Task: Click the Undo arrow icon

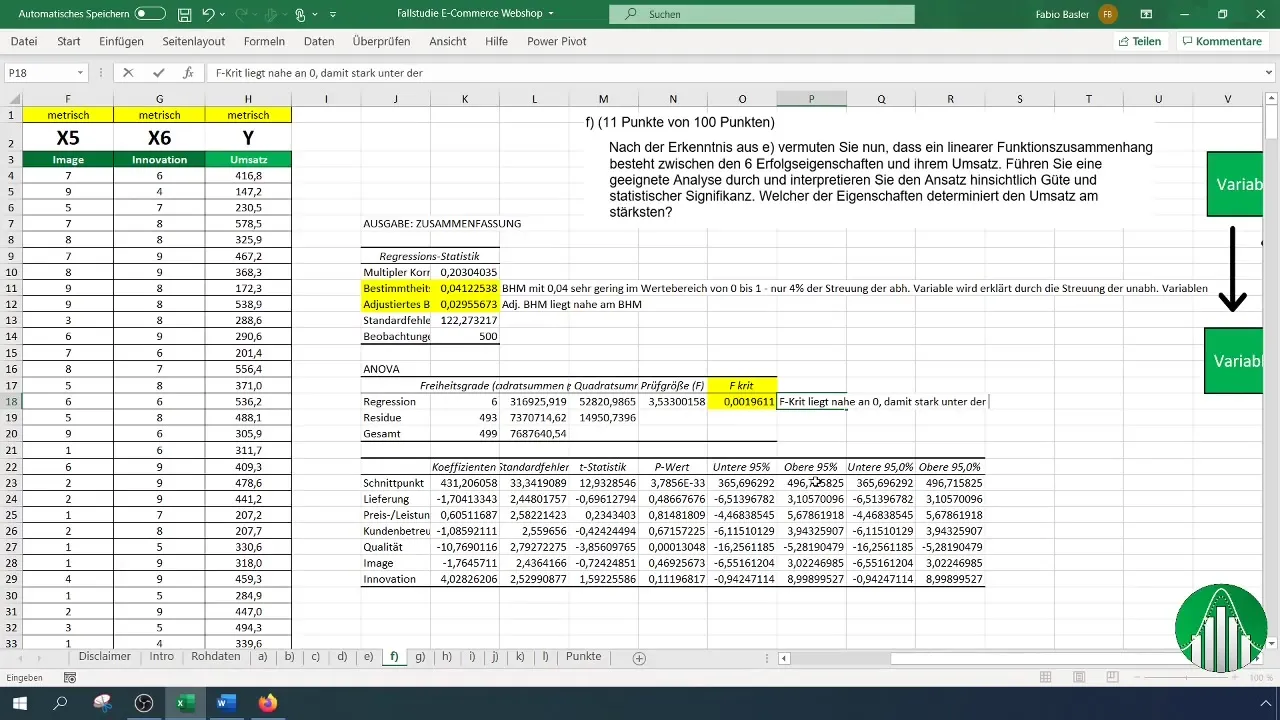Action: coord(208,15)
